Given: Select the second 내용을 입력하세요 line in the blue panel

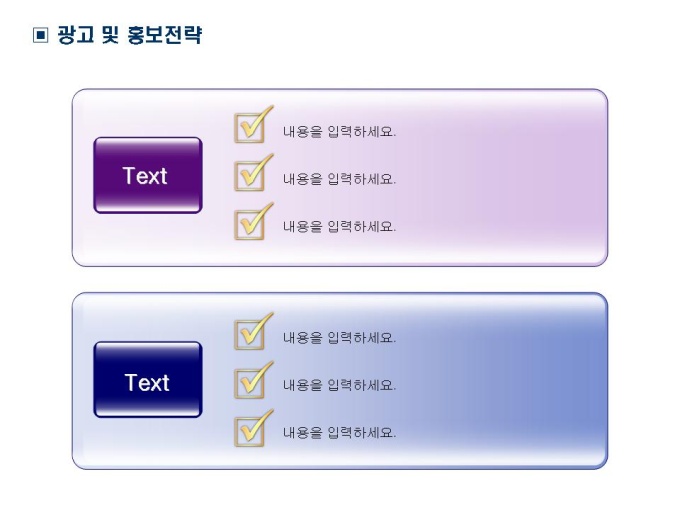Looking at the screenshot, I should 339,385.
